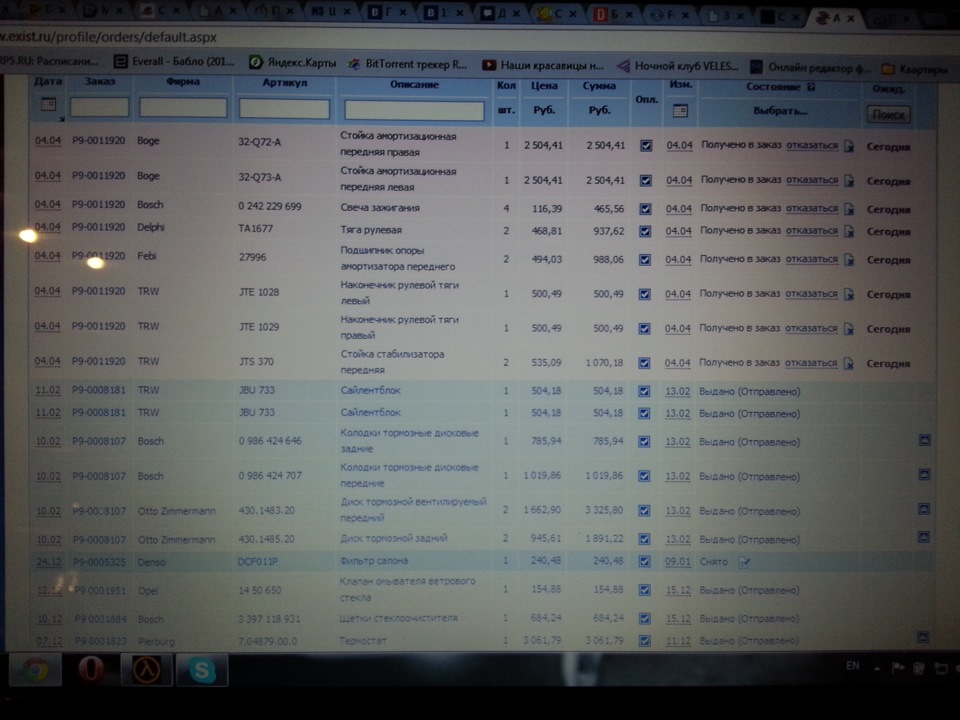Screen dimensions: 960x720
Task: Click the Заказ filter input field
Action: coord(99,107)
